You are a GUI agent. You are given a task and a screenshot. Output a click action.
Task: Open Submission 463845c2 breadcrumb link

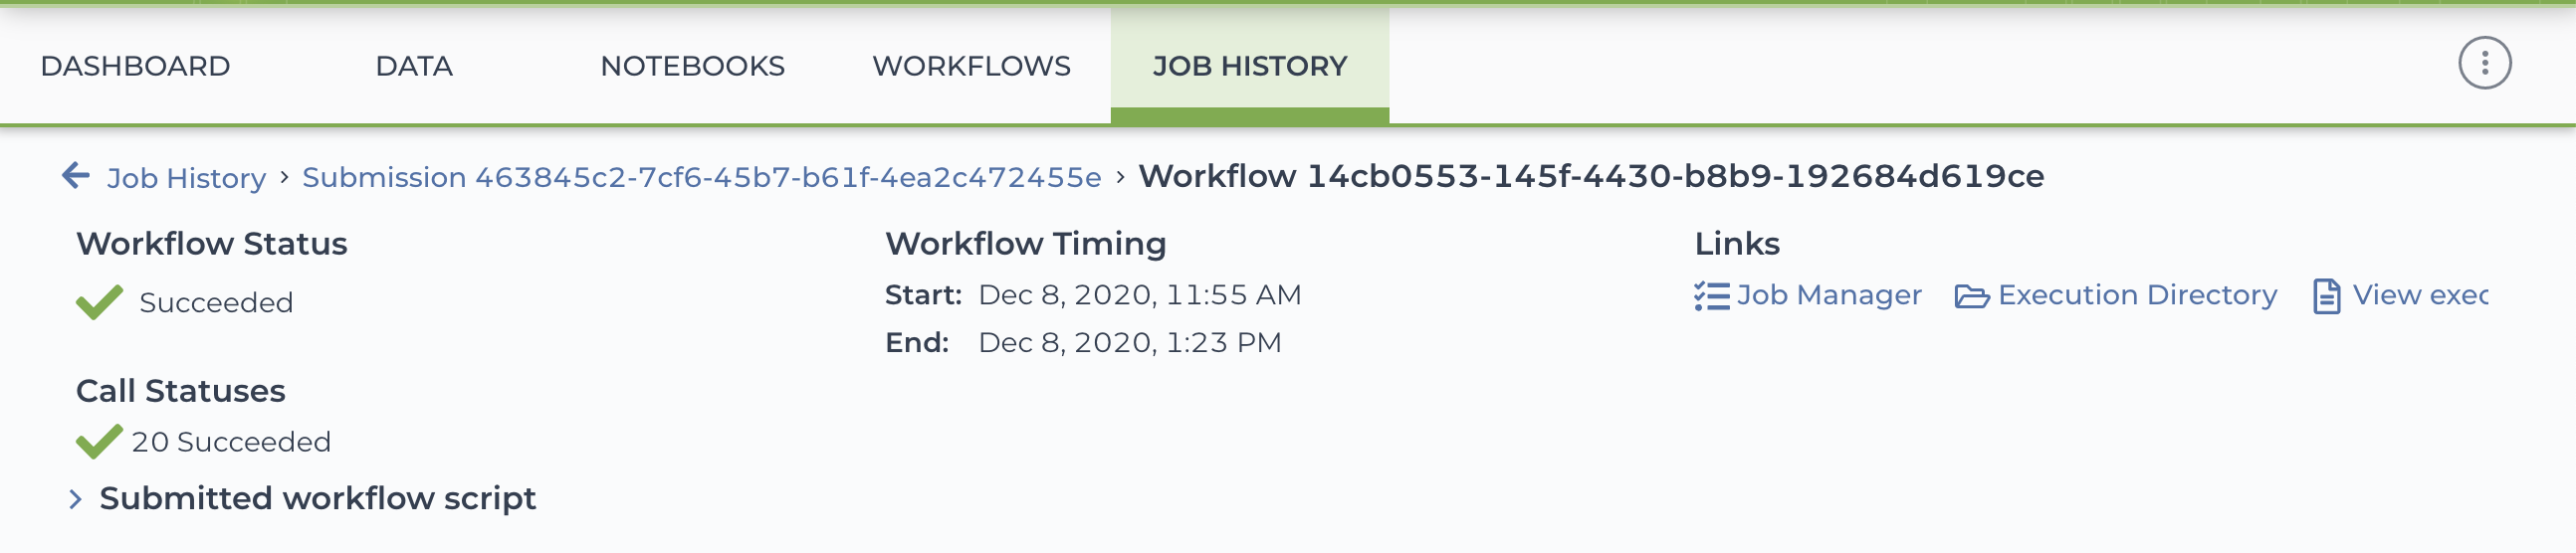pyautogui.click(x=701, y=177)
